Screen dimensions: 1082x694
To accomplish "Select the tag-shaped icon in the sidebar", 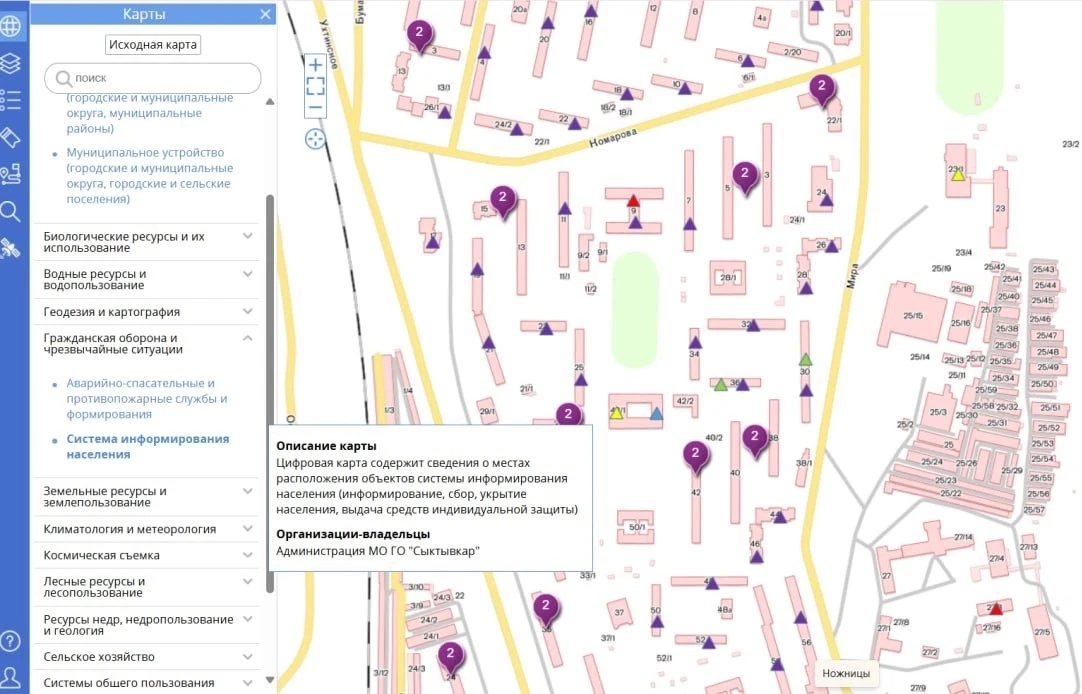I will click(x=10, y=138).
